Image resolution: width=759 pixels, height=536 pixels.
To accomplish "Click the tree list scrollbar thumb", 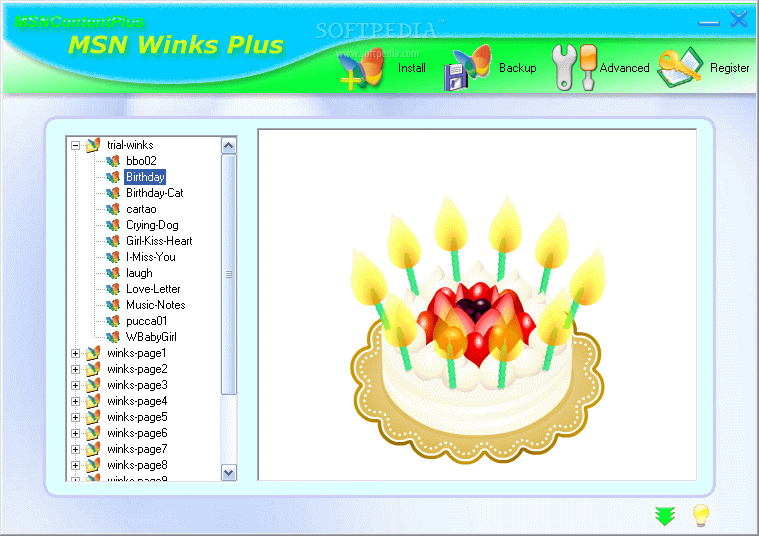I will (x=228, y=275).
